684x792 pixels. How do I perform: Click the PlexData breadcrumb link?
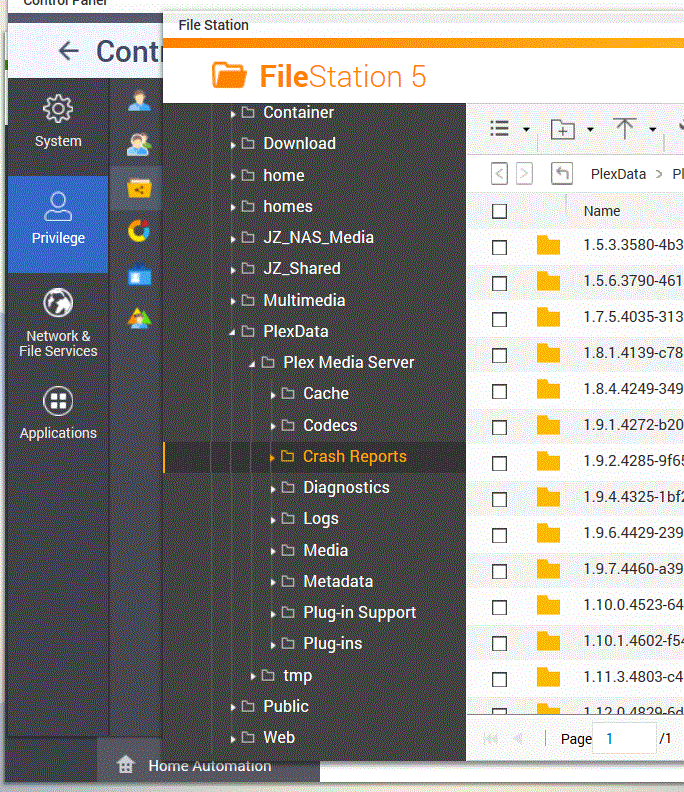coord(618,174)
